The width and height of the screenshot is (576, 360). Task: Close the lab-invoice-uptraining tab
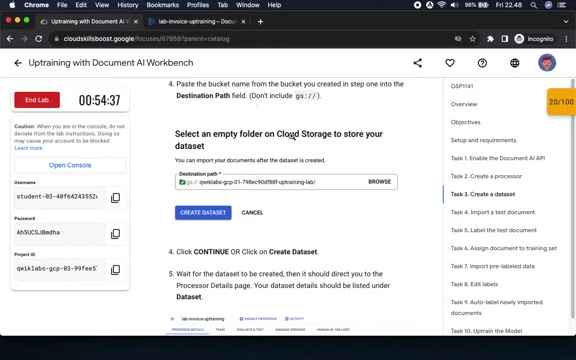click(243, 22)
